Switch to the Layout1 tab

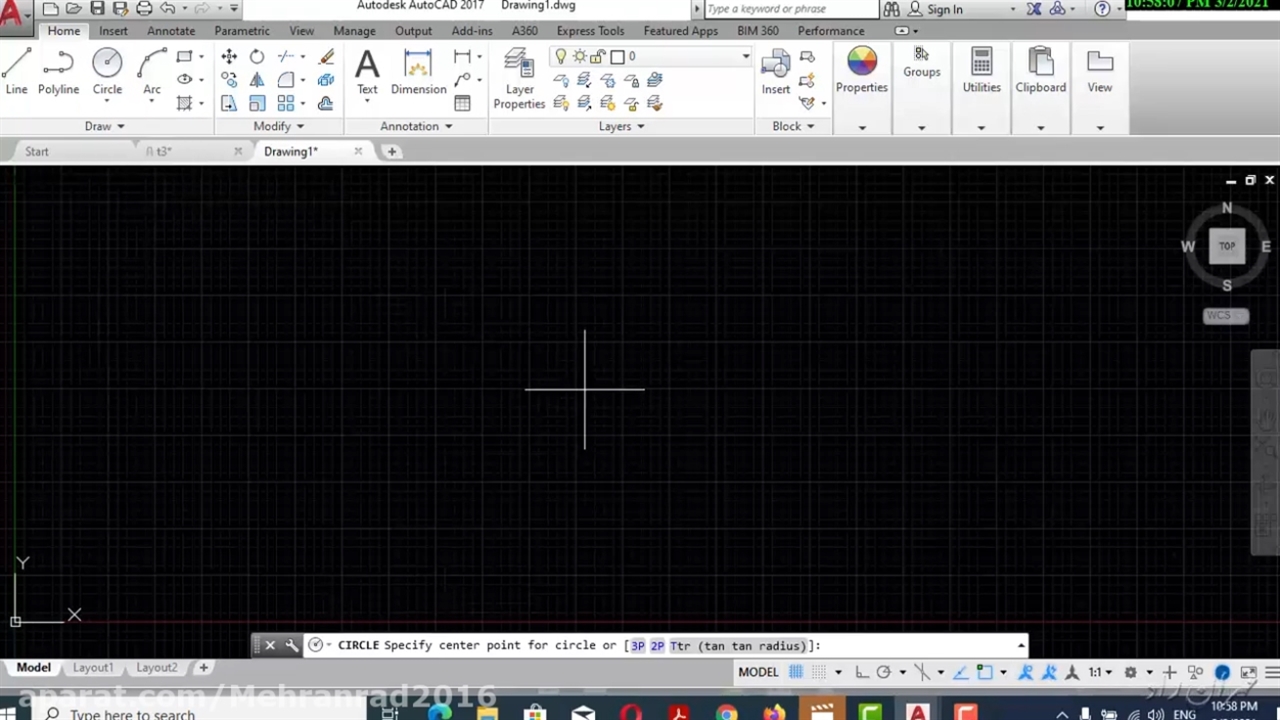92,667
